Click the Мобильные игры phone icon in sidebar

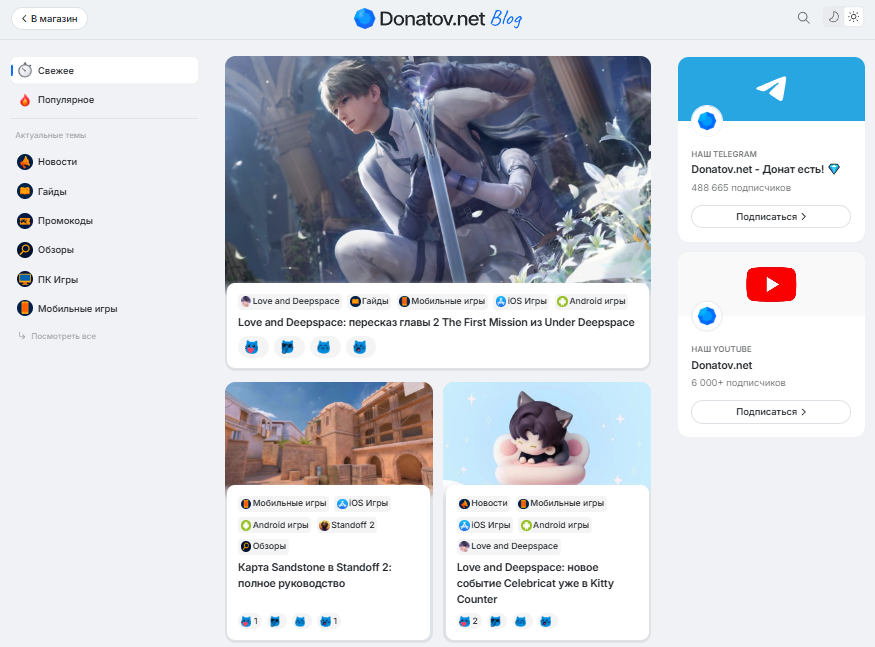click(x=25, y=308)
